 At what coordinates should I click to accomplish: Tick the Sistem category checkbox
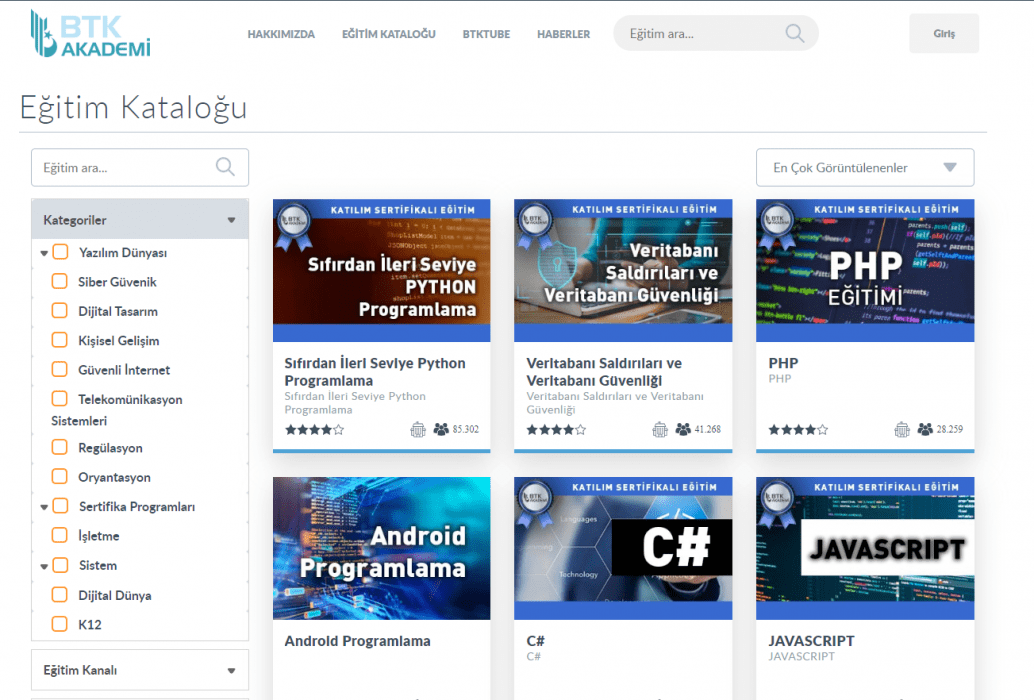[x=60, y=565]
